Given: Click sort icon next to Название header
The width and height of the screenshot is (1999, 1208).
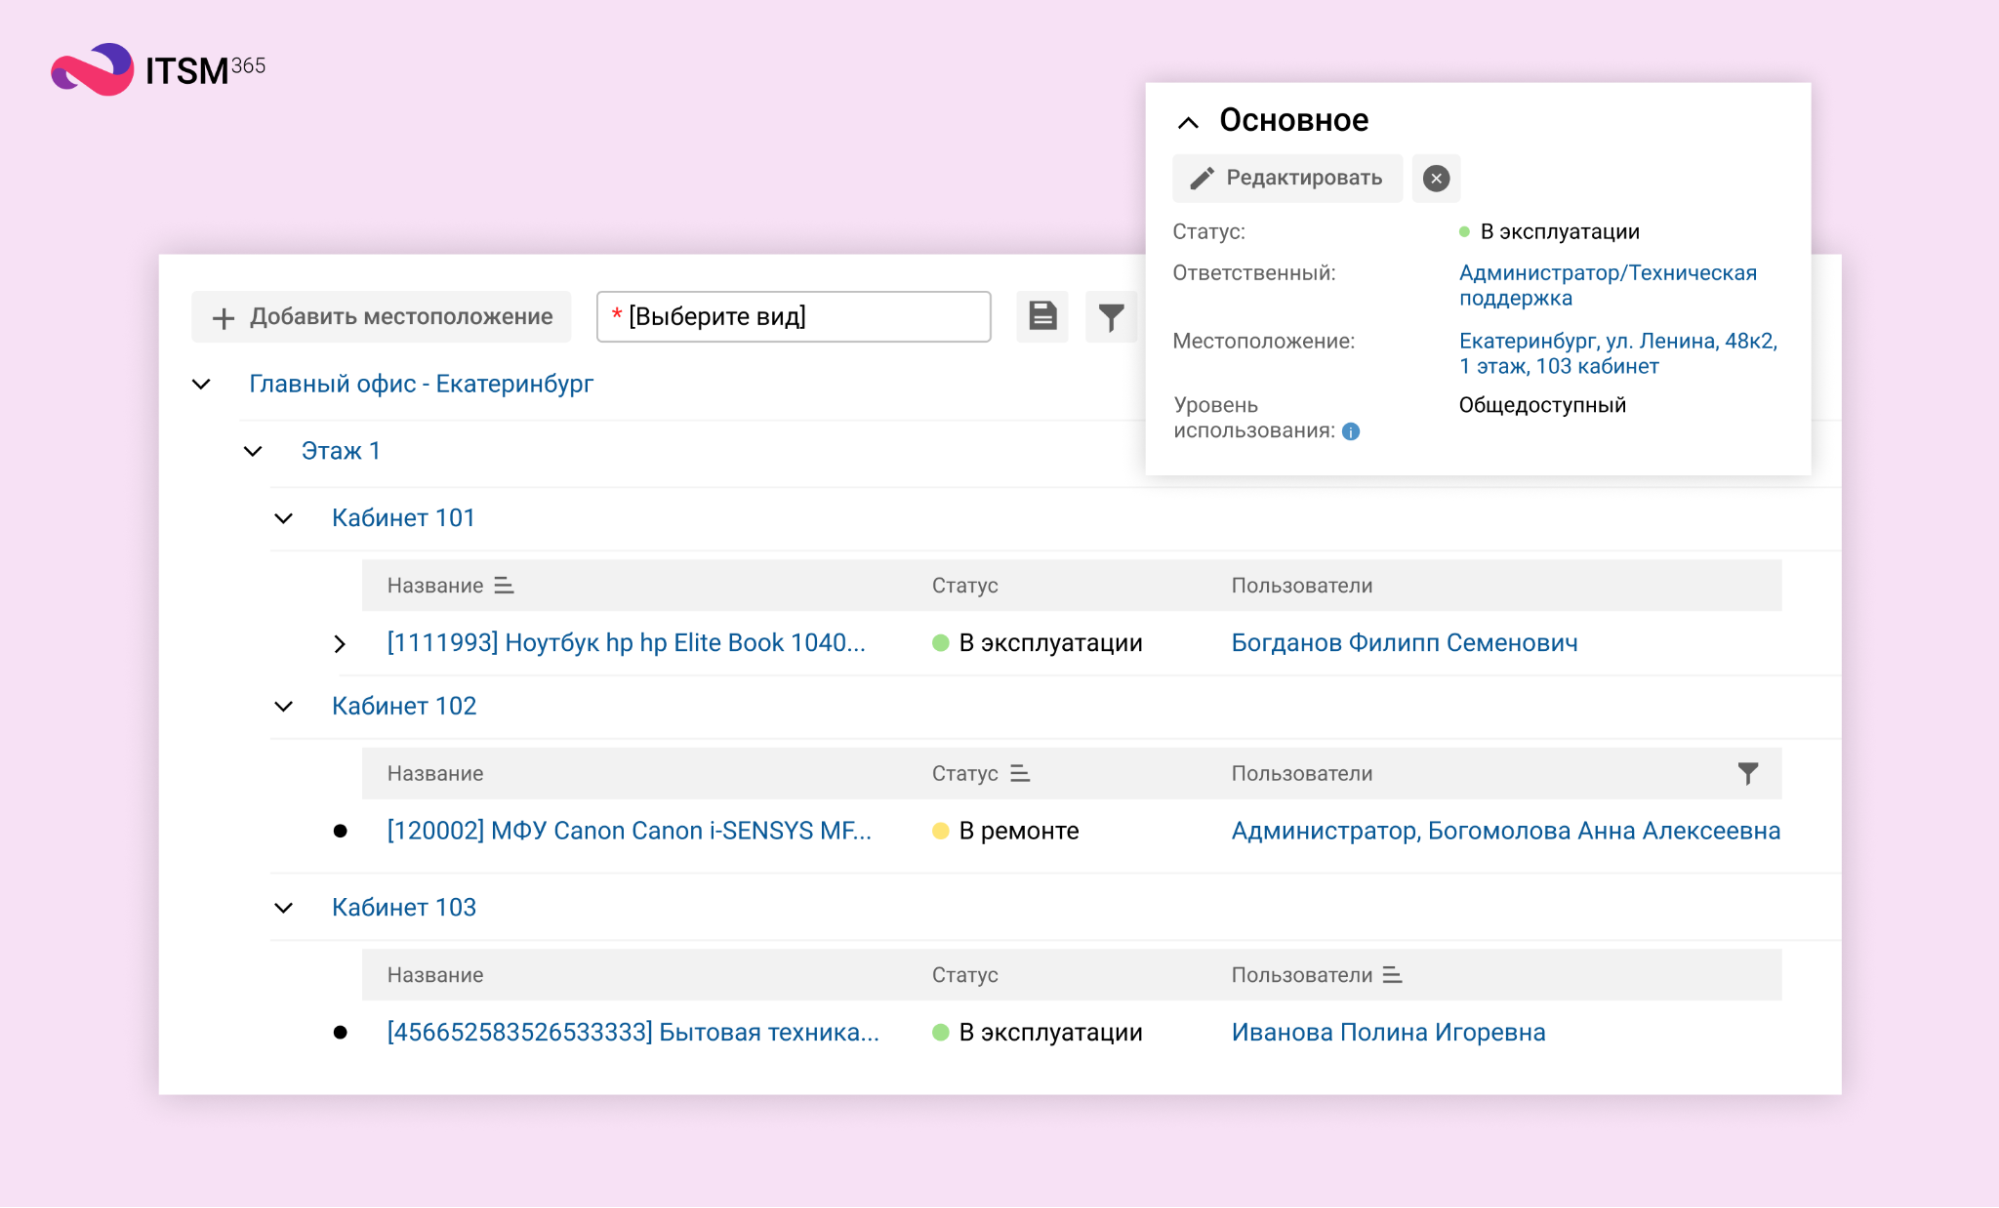Looking at the screenshot, I should click(504, 585).
